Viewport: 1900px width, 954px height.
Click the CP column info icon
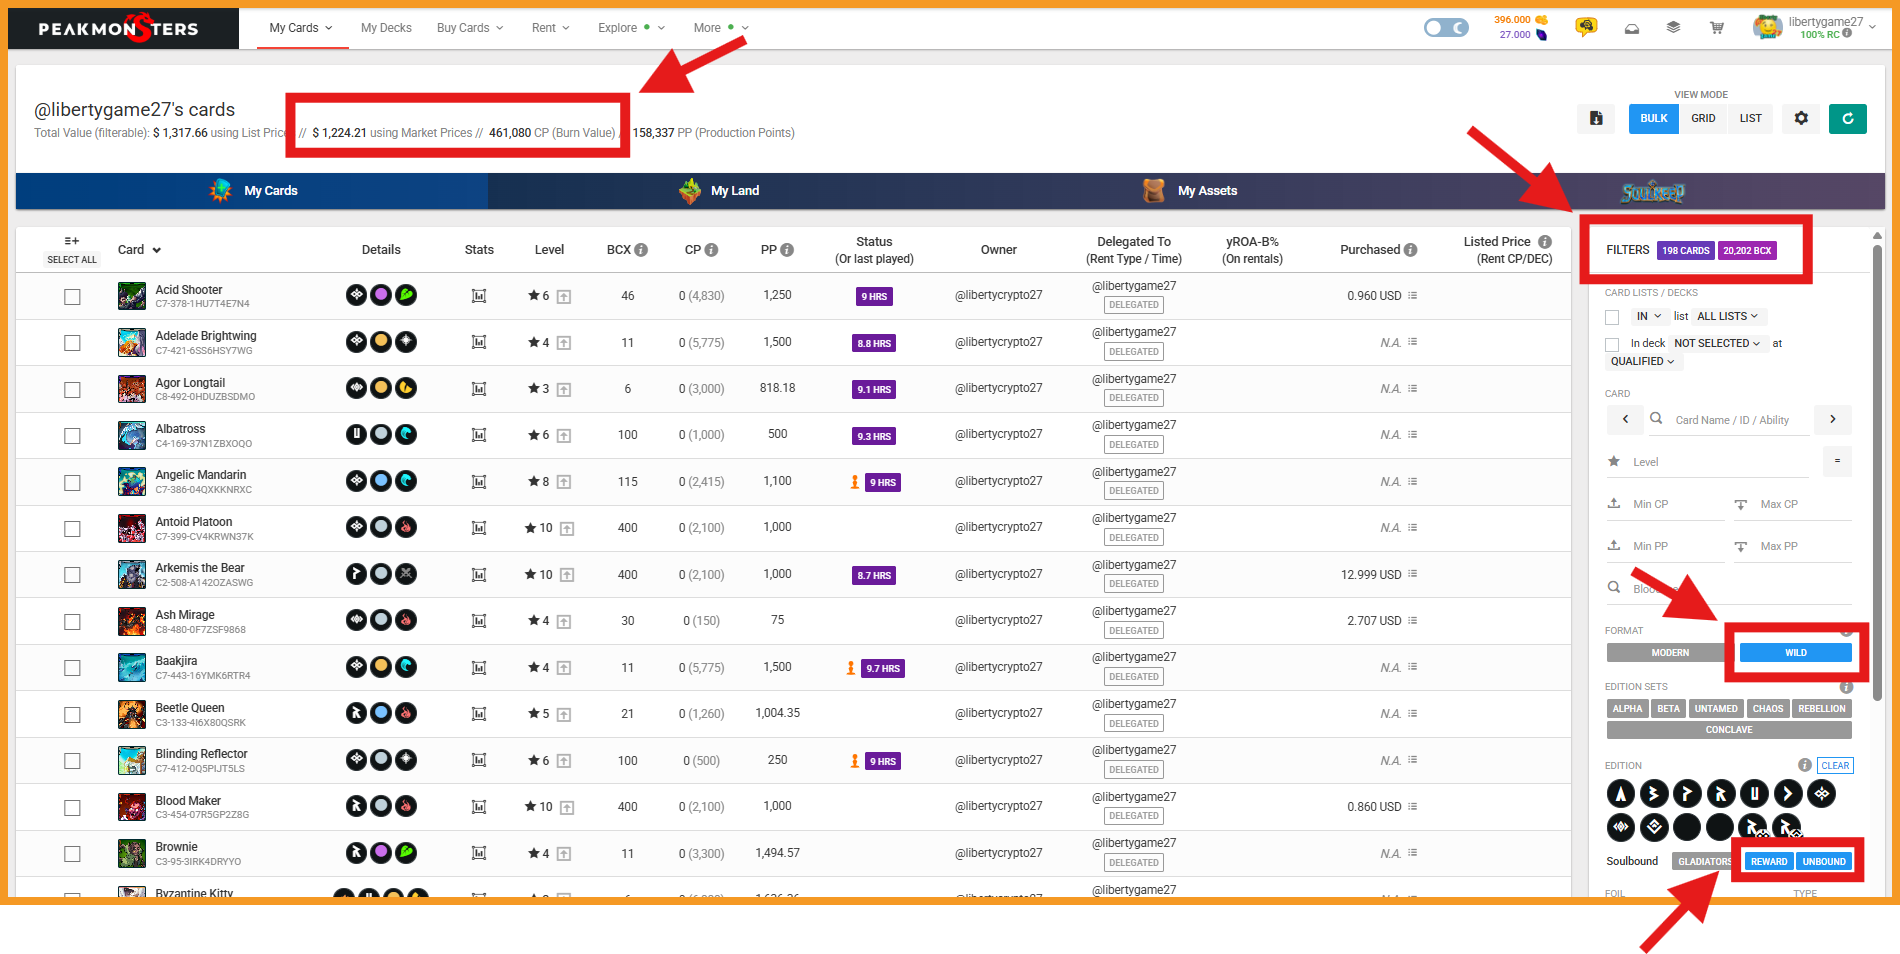pos(711,250)
